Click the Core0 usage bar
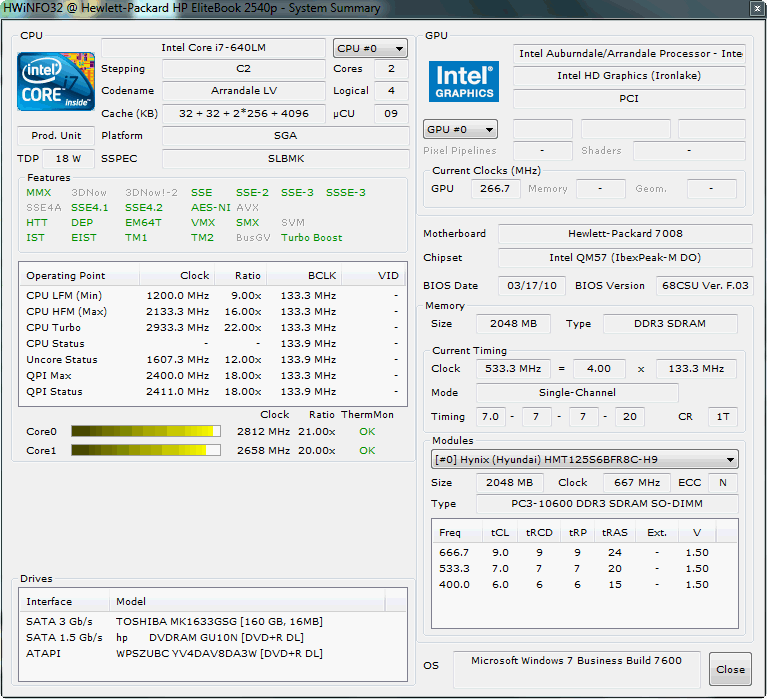This screenshot has height=699, width=767. [146, 431]
